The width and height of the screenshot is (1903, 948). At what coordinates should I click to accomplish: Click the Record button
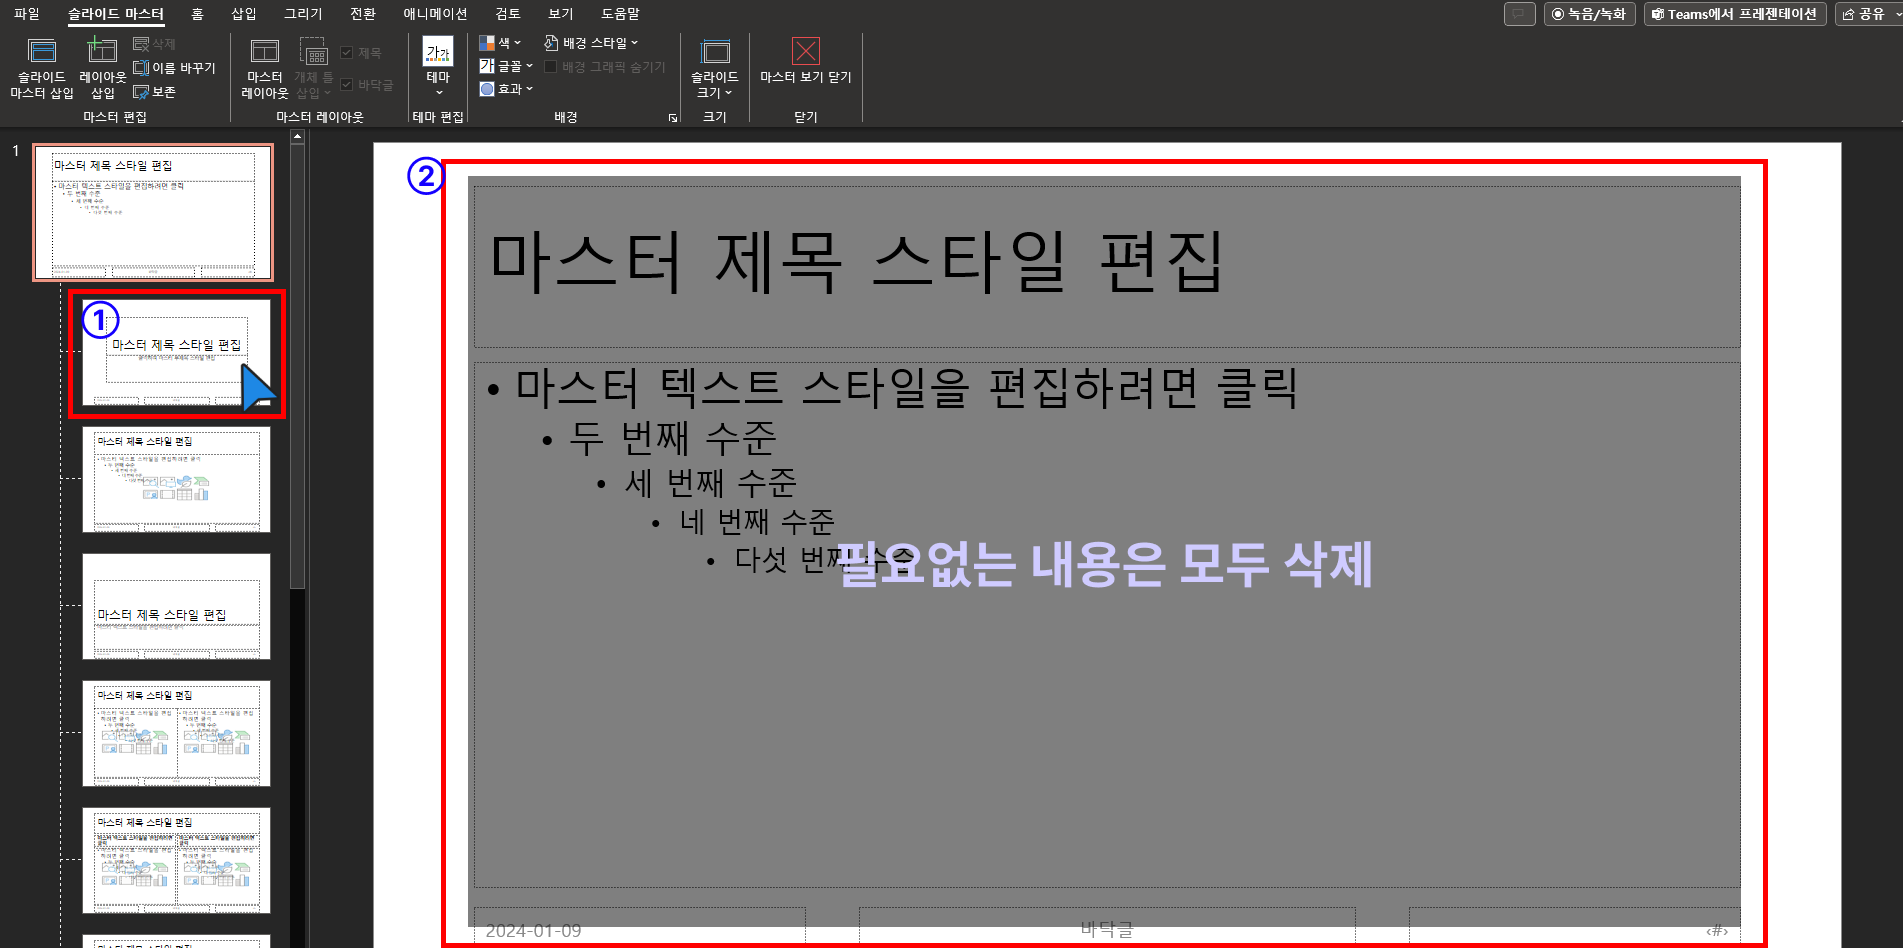1589,14
